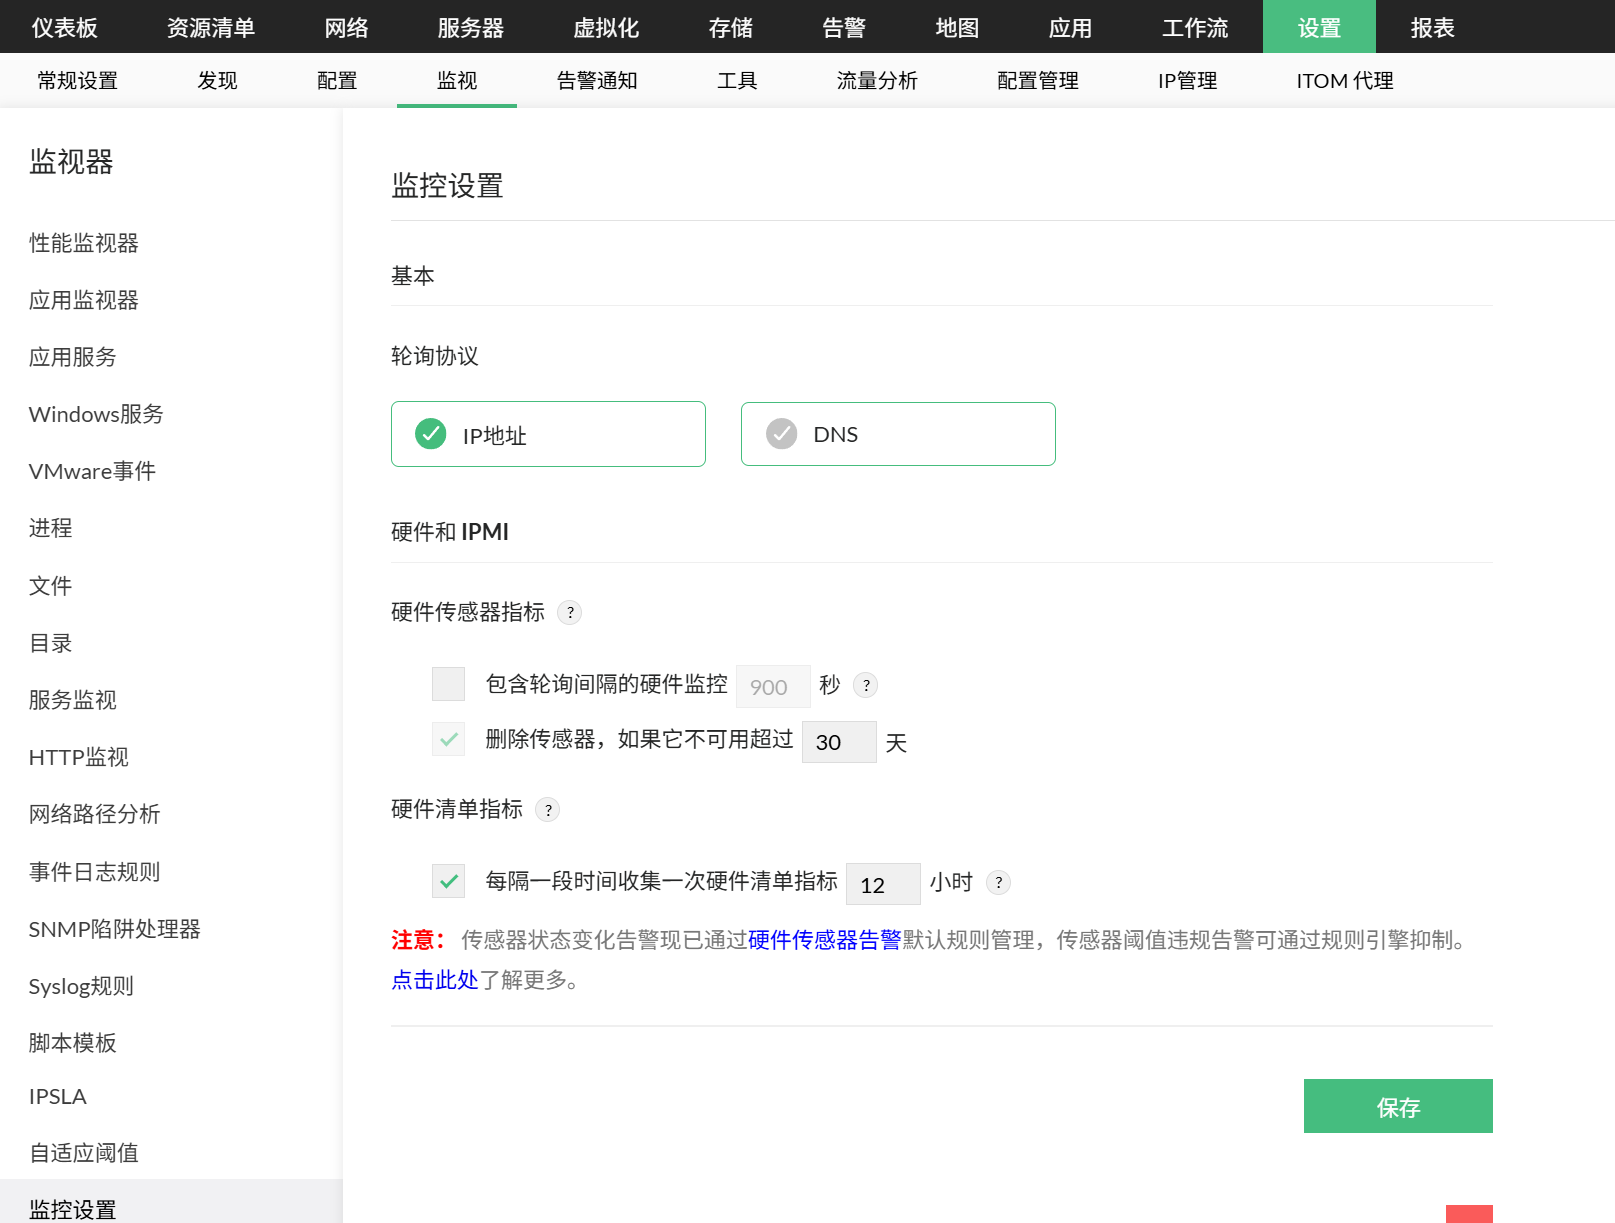This screenshot has height=1223, width=1615.
Task: Open 服务器 top menu
Action: point(471,27)
